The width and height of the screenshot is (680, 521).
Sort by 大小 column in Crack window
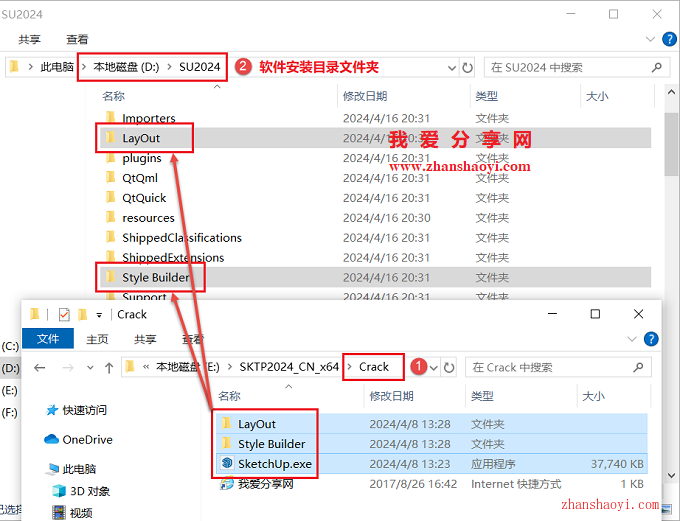click(x=593, y=396)
